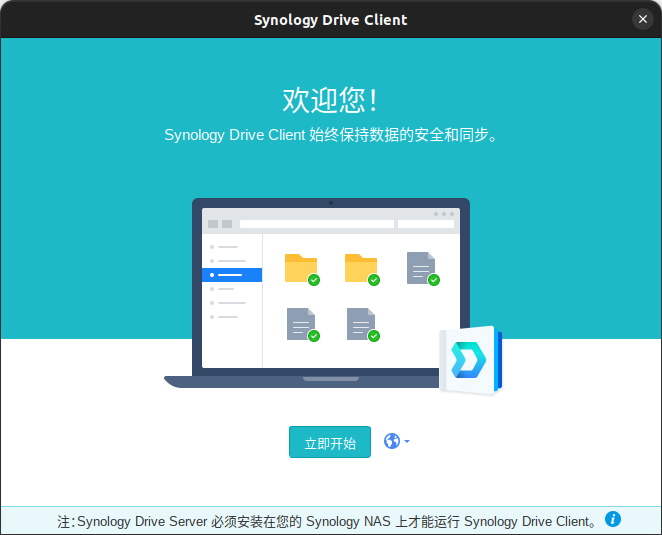Open the globe language selector dropdown
The height and width of the screenshot is (535, 662).
(396, 441)
